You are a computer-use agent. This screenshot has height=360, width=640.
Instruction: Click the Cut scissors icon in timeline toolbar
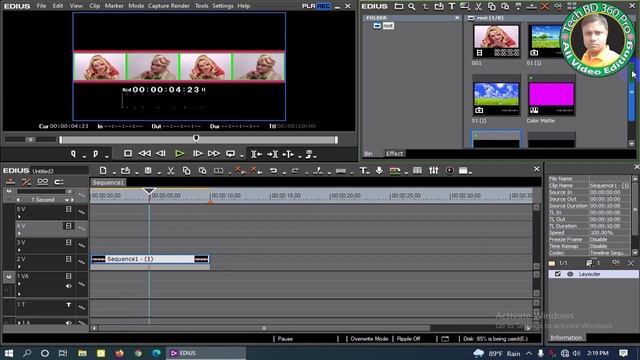(171, 171)
